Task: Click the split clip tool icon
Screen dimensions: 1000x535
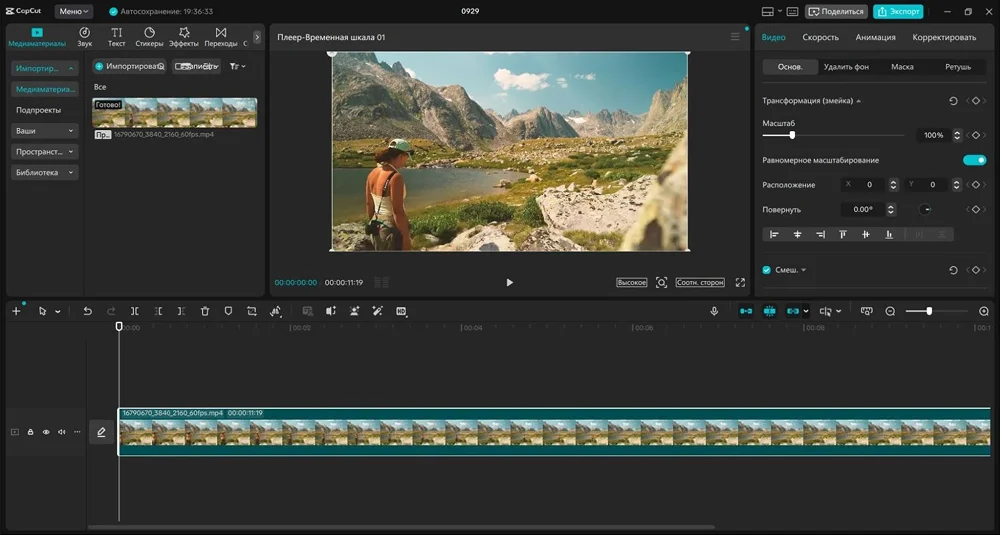Action: (135, 311)
